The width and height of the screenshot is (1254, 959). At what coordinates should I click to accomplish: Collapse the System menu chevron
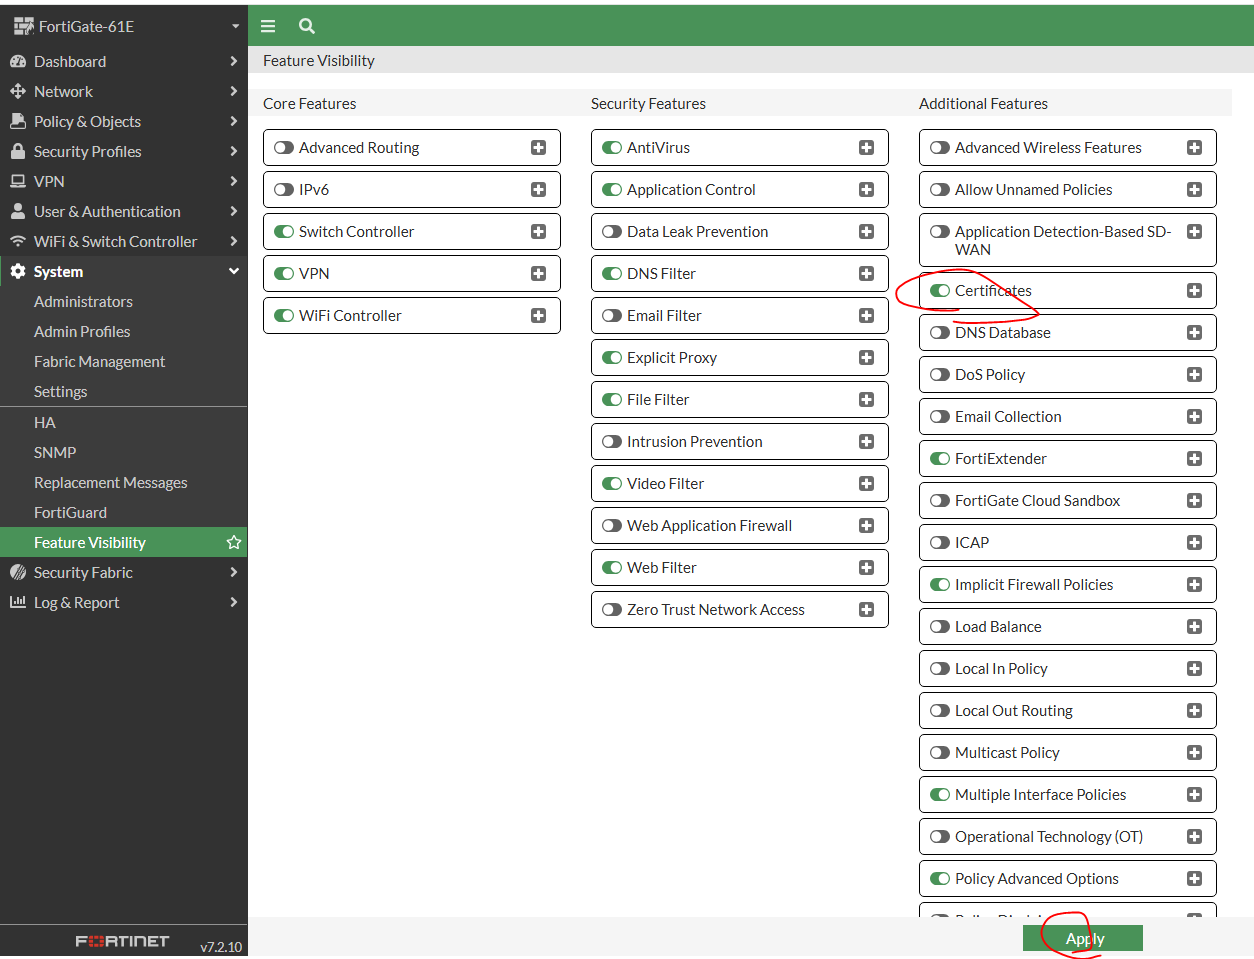(234, 271)
